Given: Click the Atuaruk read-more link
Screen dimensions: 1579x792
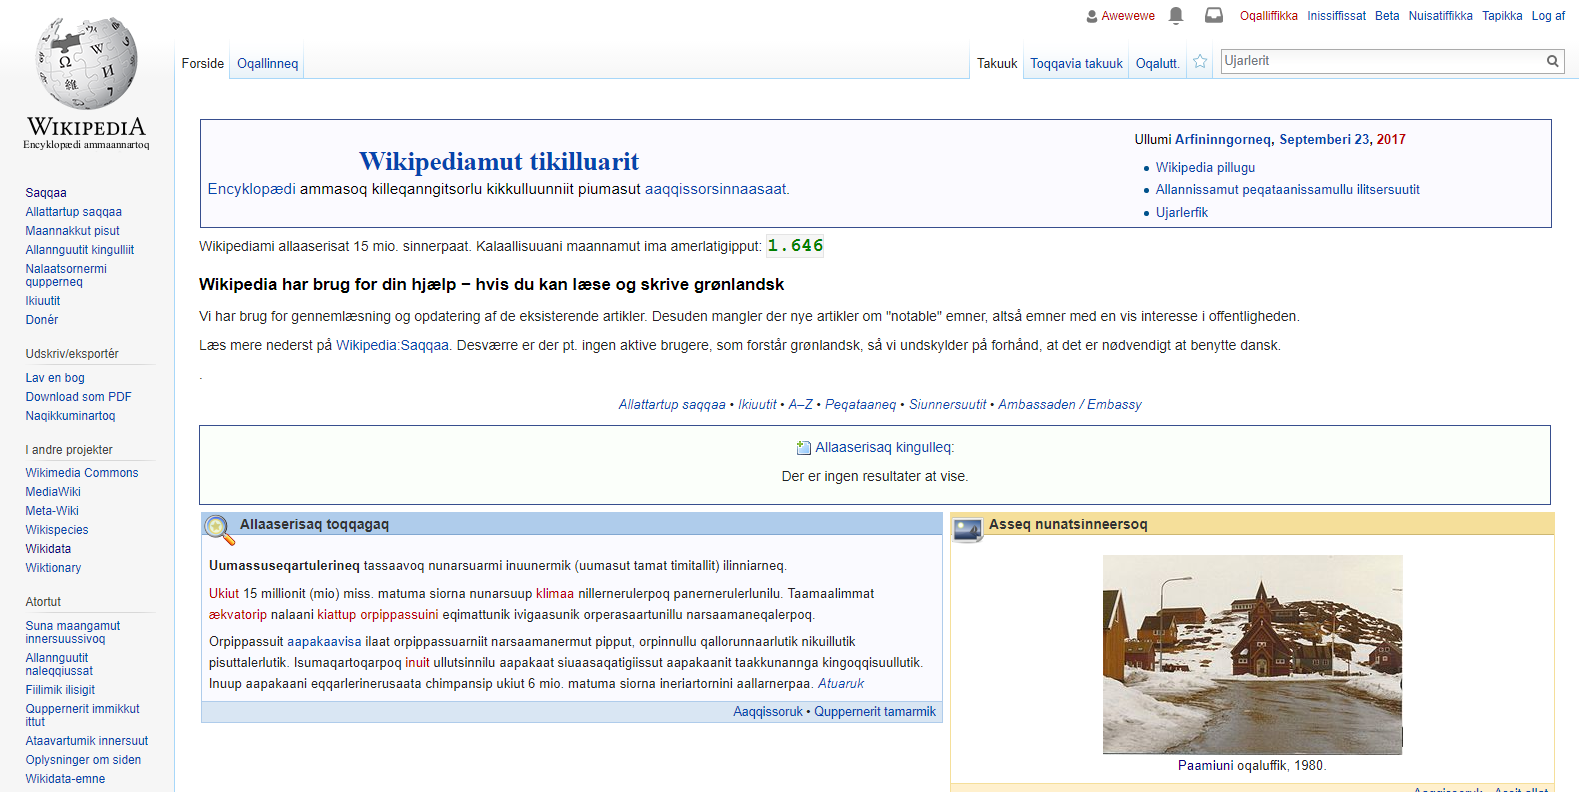Looking at the screenshot, I should tap(841, 684).
